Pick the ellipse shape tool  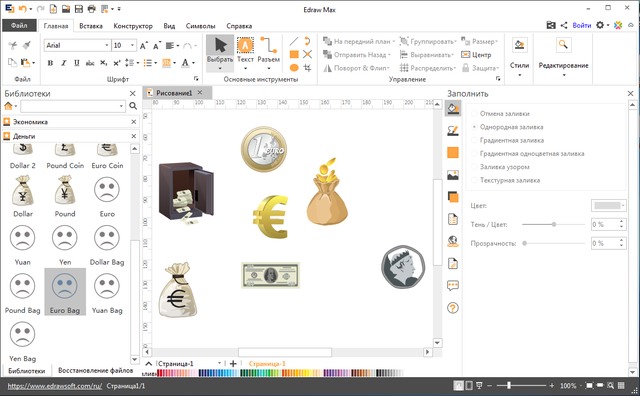tap(294, 68)
